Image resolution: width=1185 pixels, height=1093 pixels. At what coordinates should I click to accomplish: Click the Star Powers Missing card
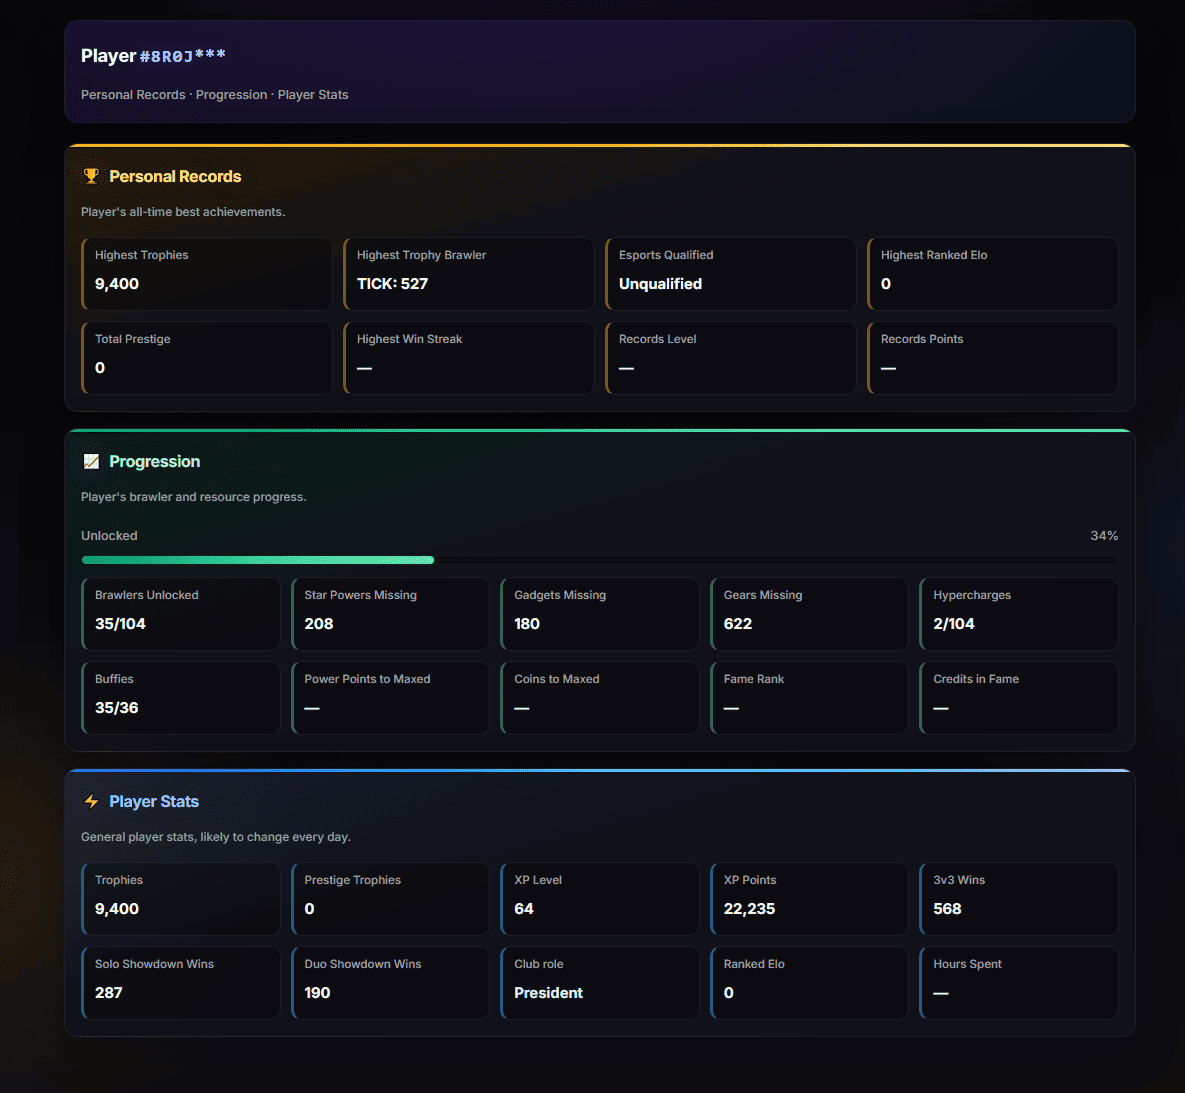point(390,614)
